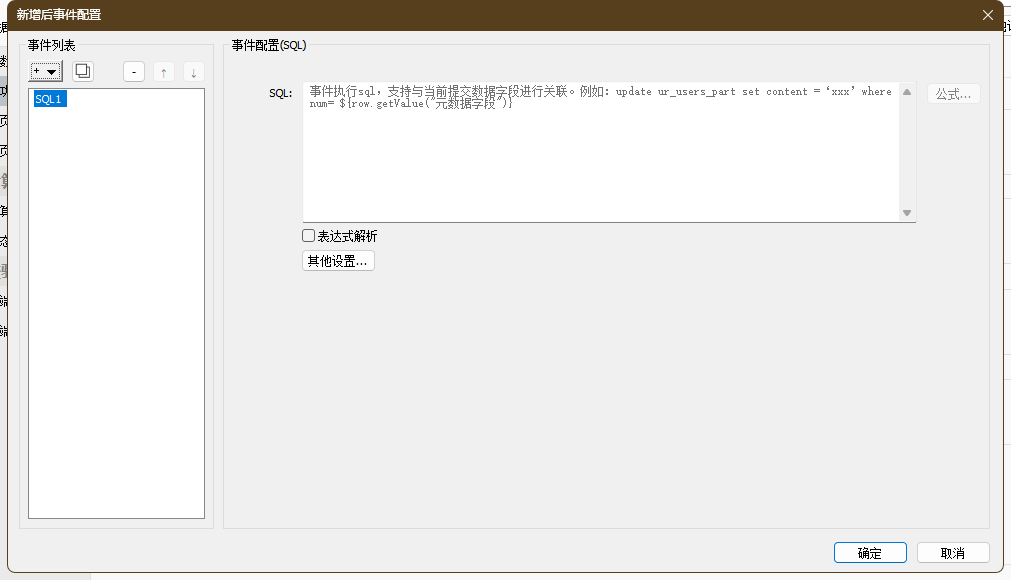The image size is (1011, 580).
Task: Click the SQL box scroll-down arrow
Action: pos(907,213)
